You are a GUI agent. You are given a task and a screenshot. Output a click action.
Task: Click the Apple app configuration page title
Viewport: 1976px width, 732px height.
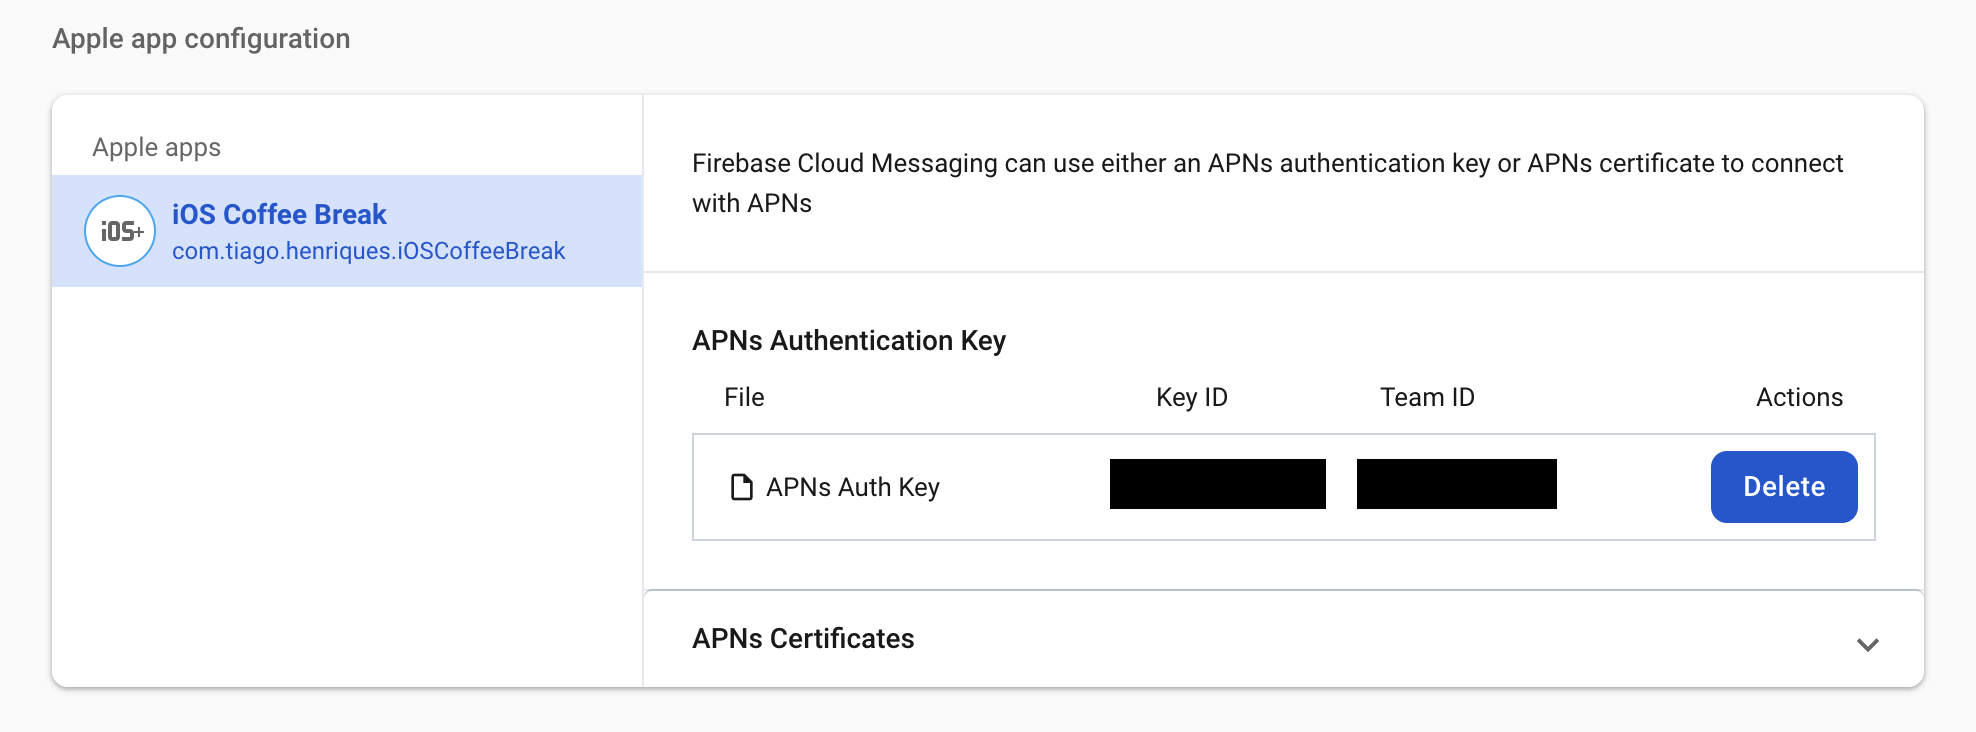tap(201, 39)
